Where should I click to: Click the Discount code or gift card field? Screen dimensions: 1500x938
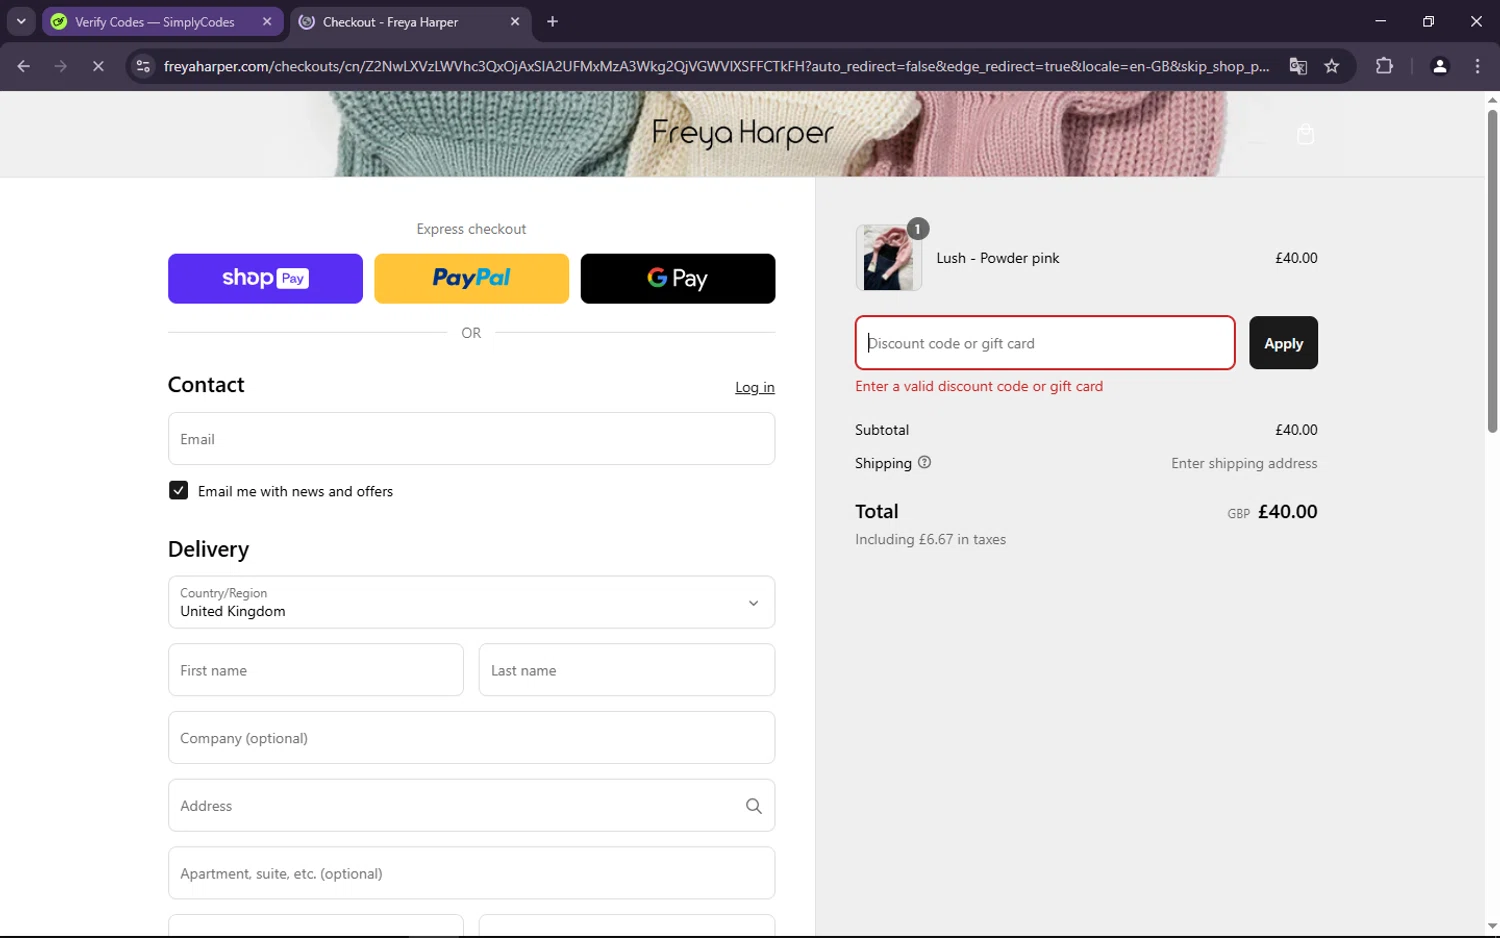point(1045,343)
